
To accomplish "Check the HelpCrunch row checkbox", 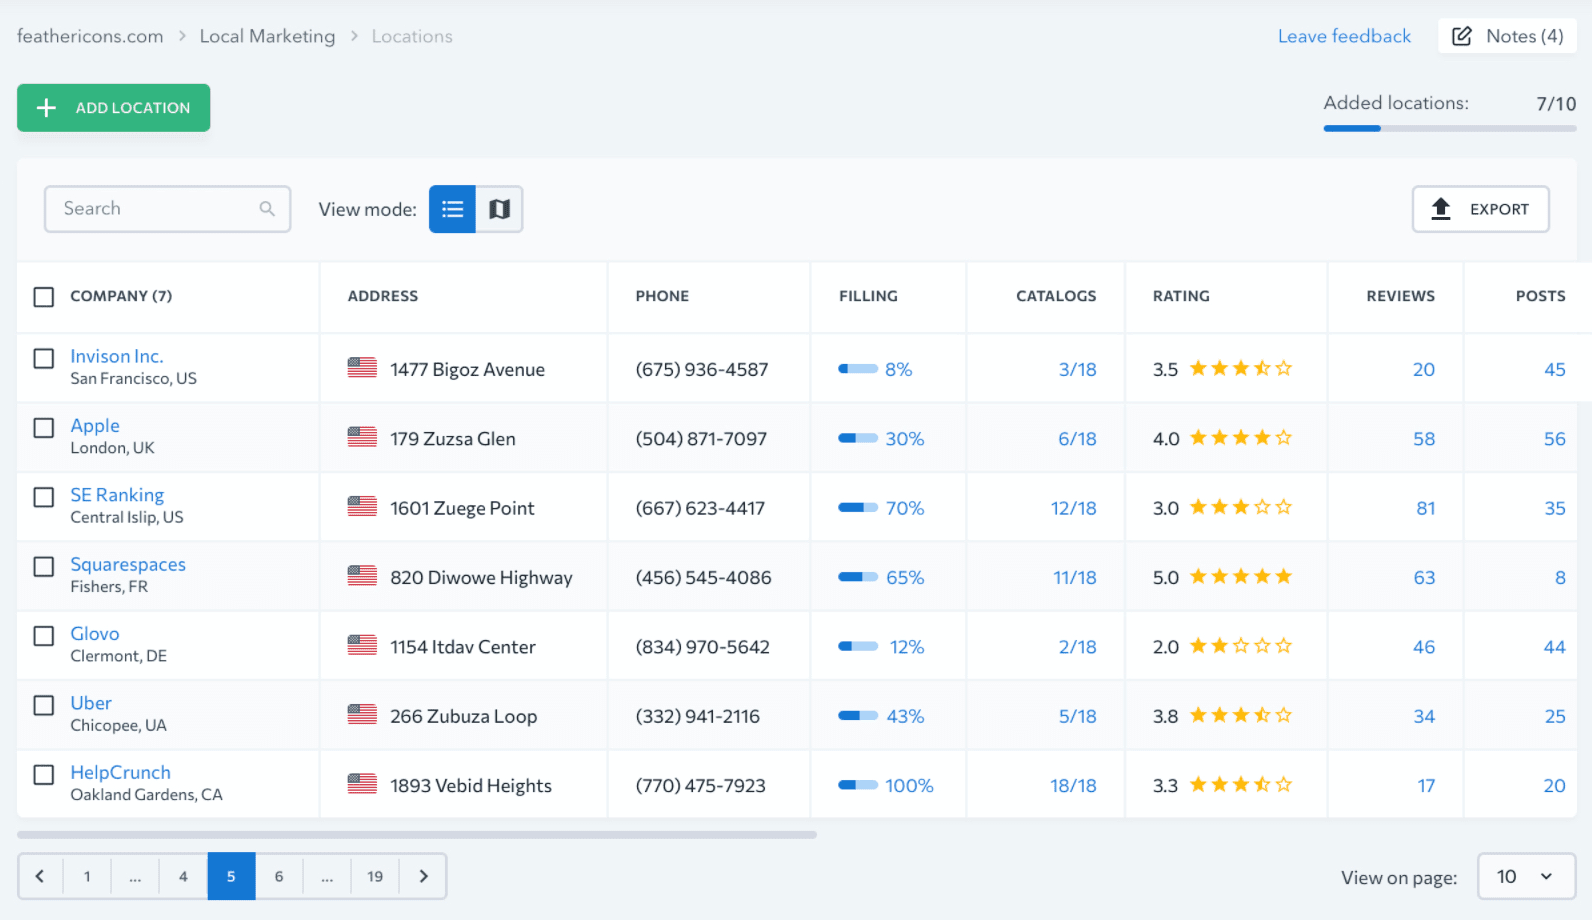I will click(x=44, y=774).
